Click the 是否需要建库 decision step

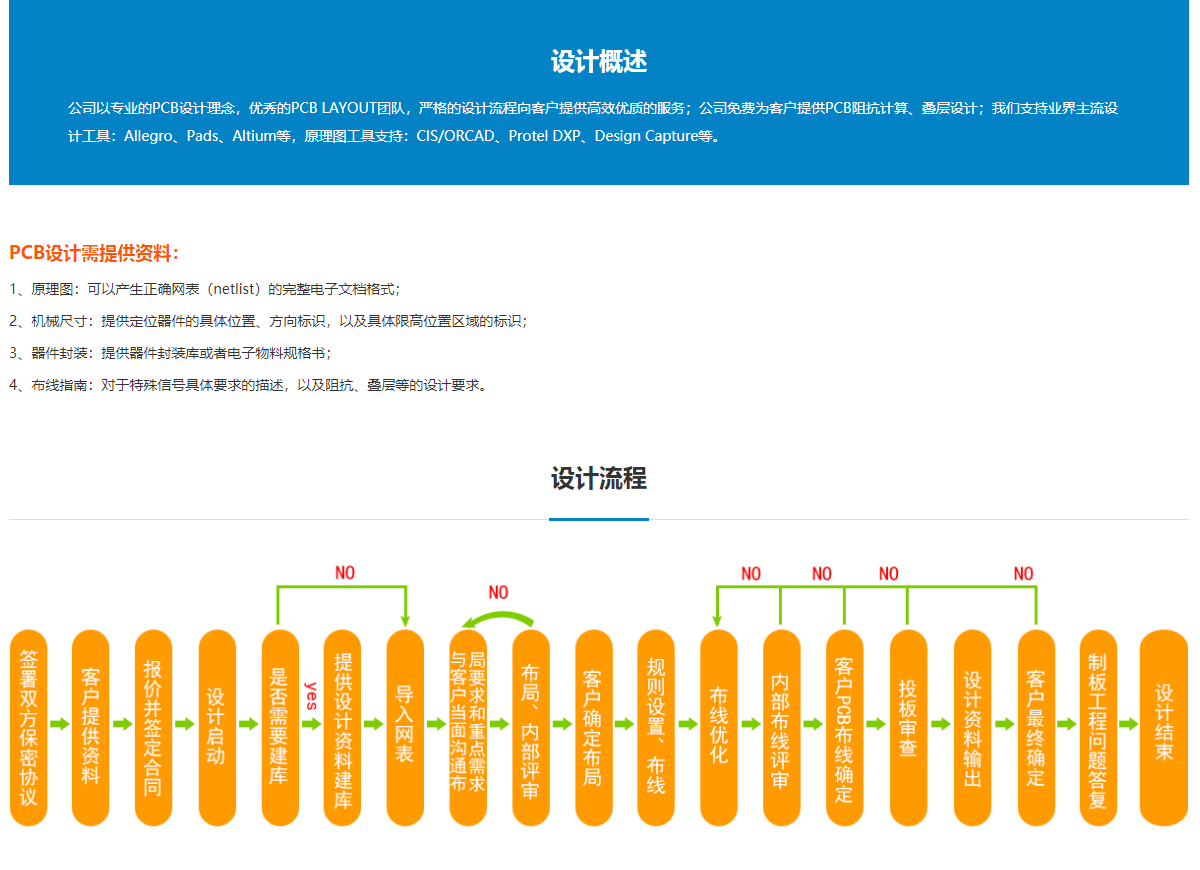pyautogui.click(x=280, y=727)
